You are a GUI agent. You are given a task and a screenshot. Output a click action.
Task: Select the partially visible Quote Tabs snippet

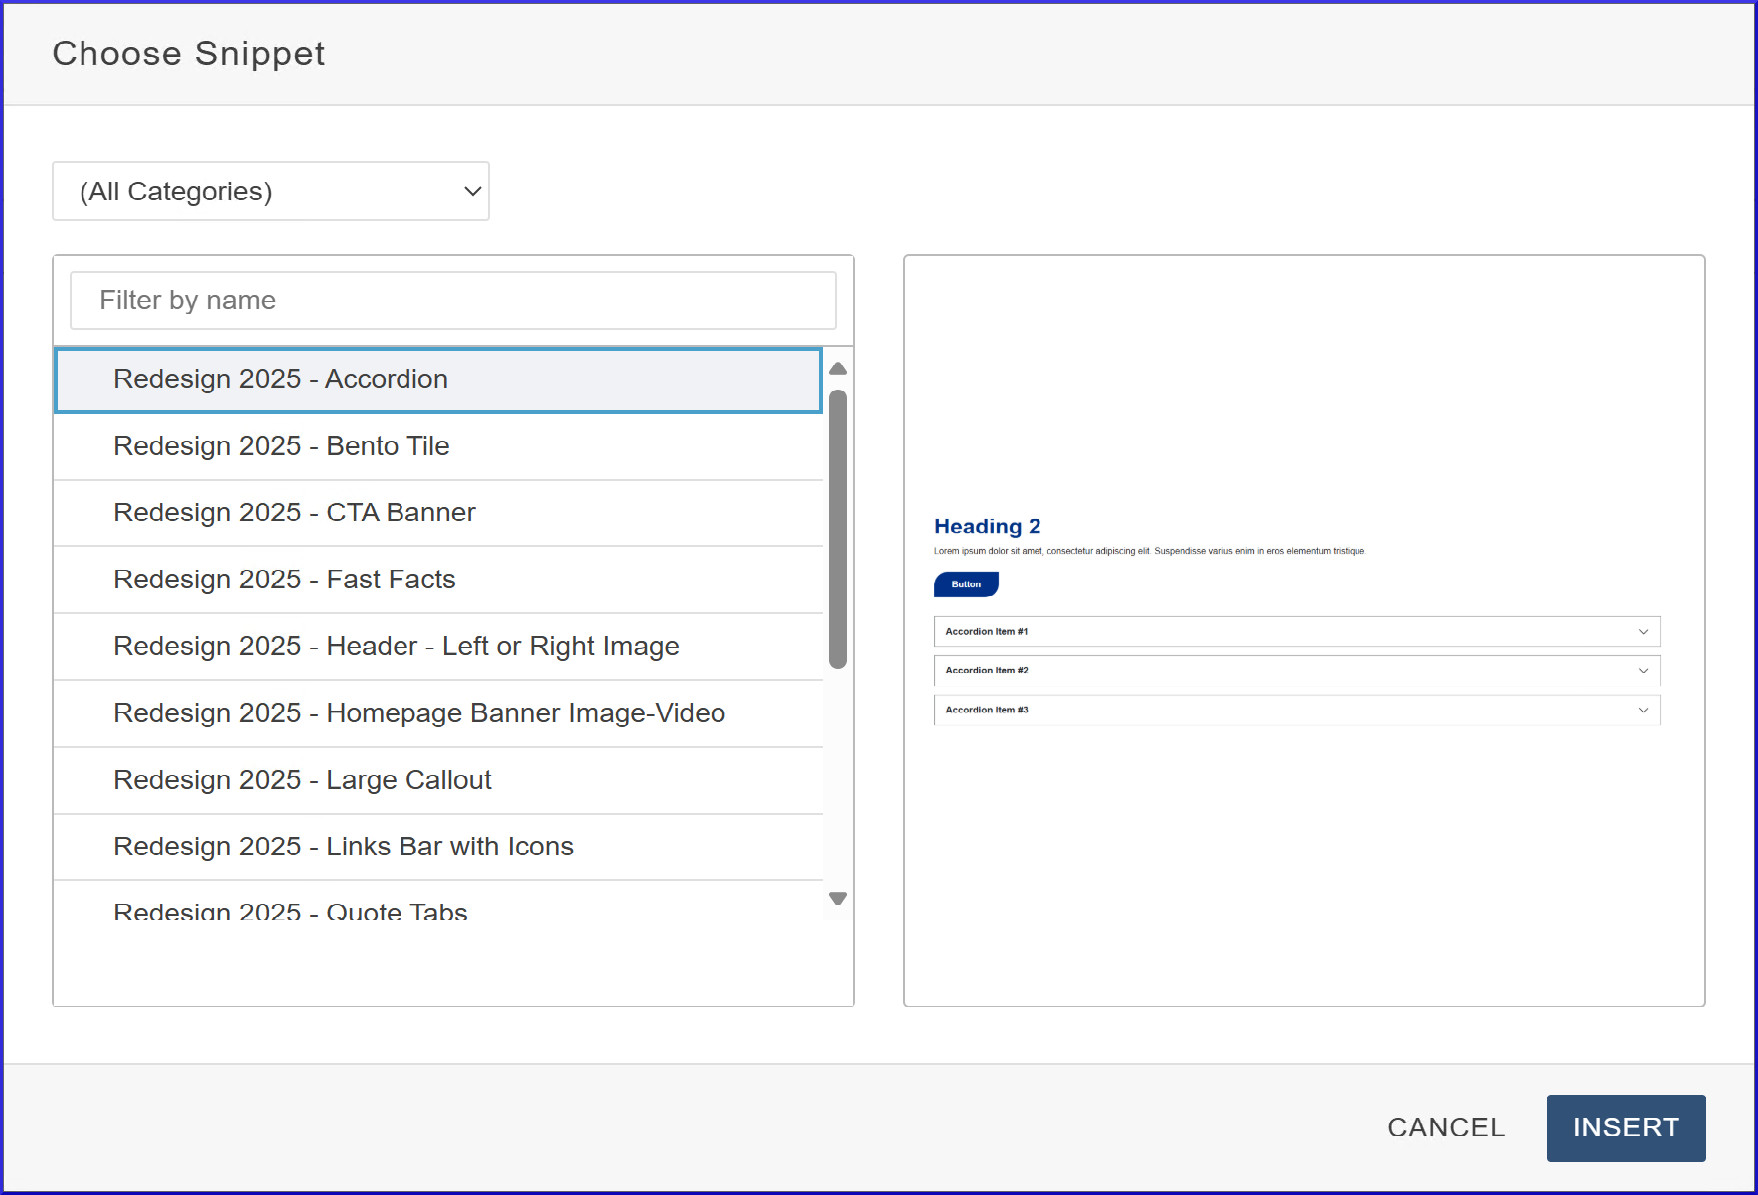pos(438,908)
